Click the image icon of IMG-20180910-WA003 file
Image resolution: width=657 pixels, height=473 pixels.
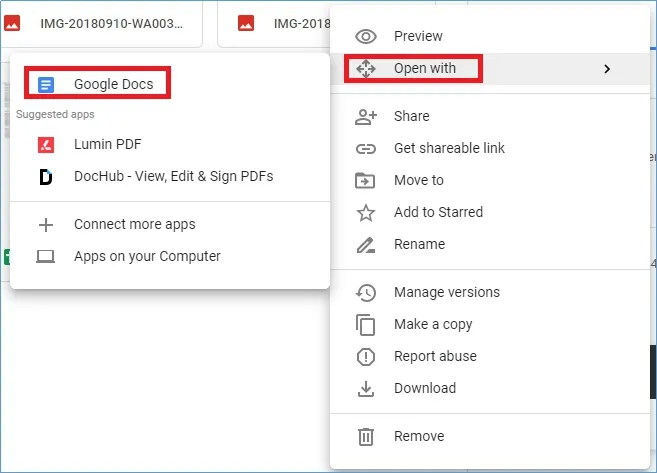[12, 23]
